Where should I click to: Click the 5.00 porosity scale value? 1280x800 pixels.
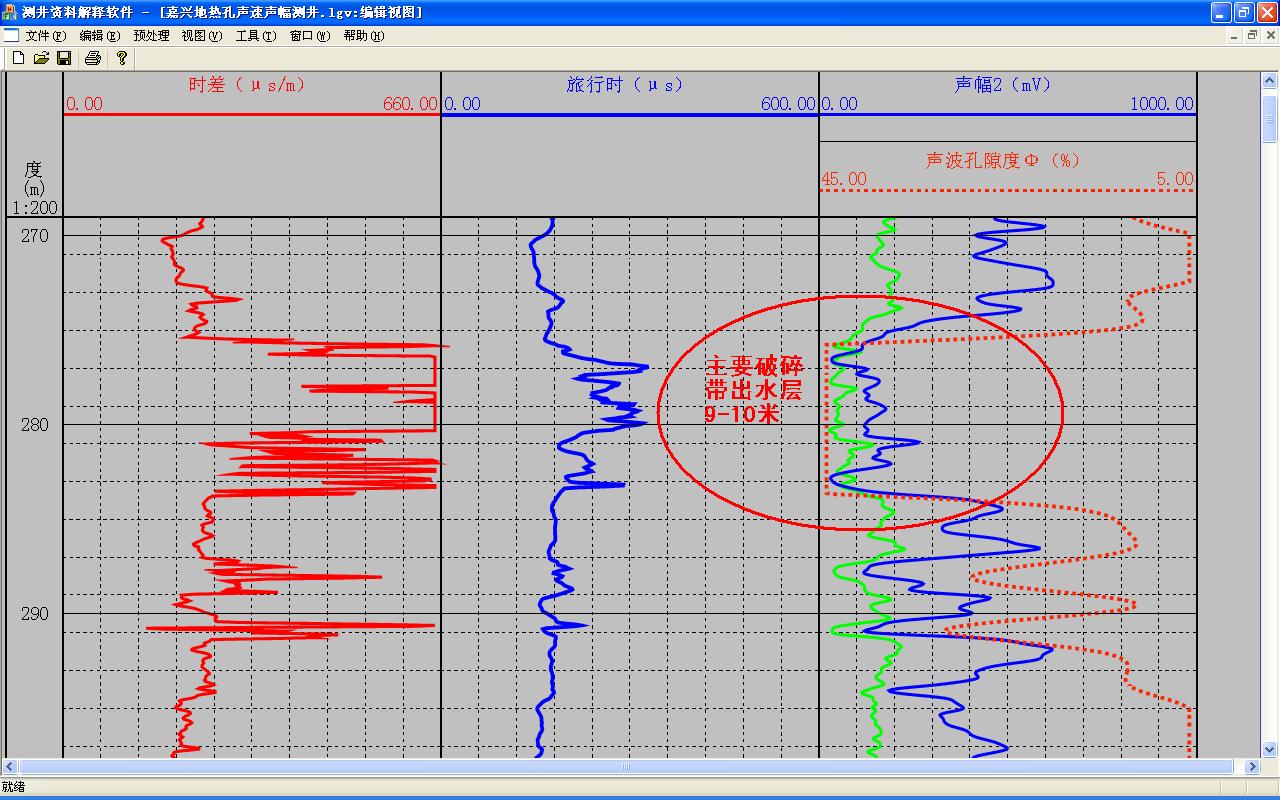[1175, 179]
